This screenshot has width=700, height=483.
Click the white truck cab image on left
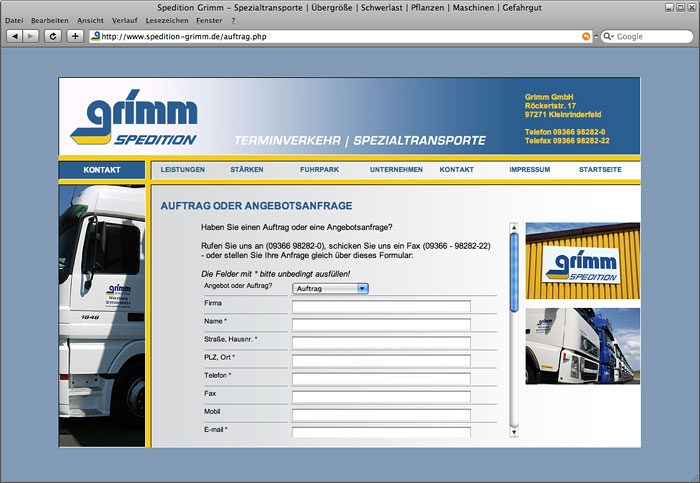[102, 316]
